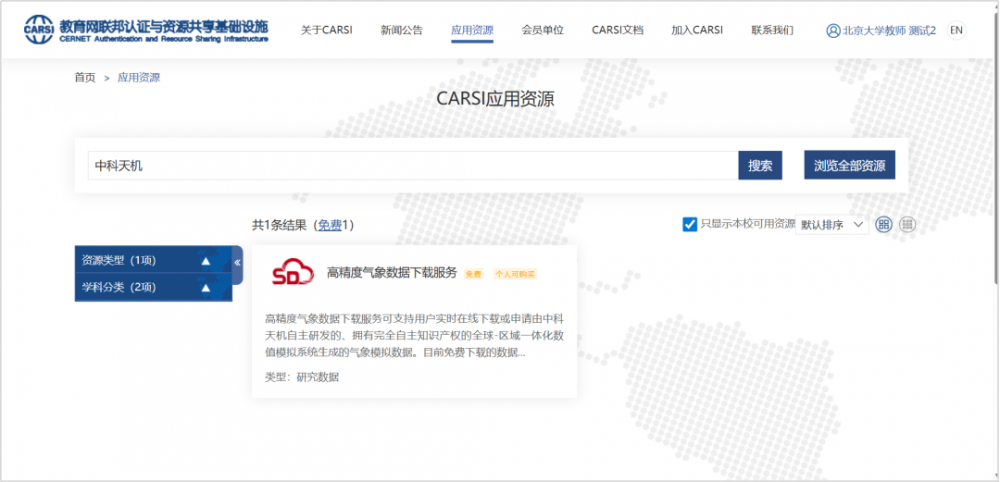1000x482 pixels.
Task: Switch to the list table view icon
Action: pyautogui.click(x=908, y=224)
